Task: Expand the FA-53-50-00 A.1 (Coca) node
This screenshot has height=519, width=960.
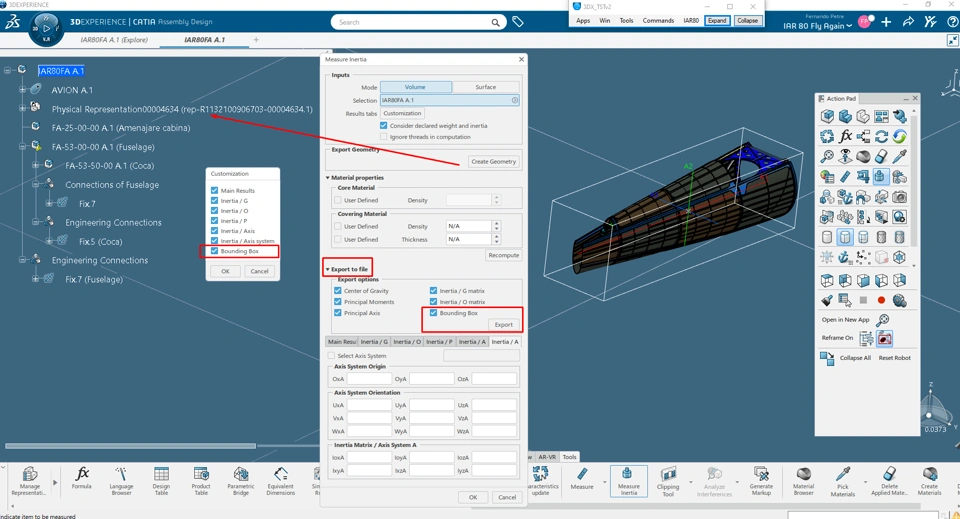Action: click(36, 165)
